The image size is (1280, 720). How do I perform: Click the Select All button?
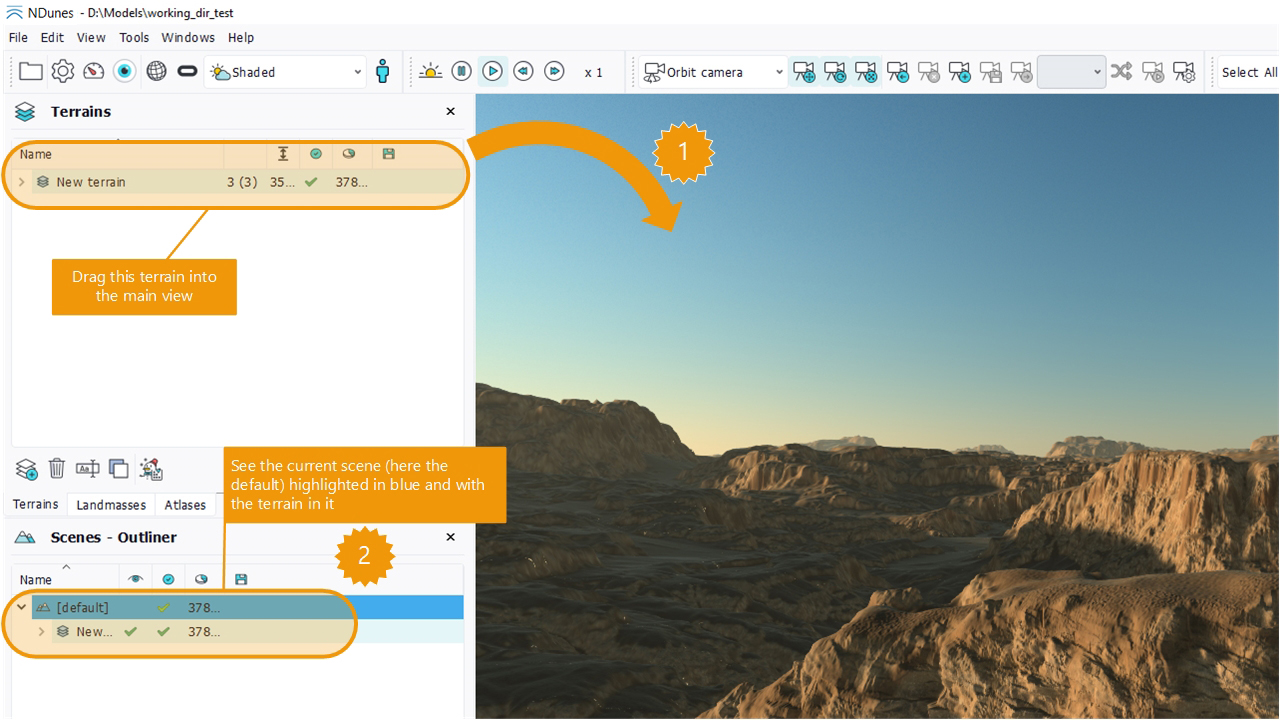(1248, 72)
